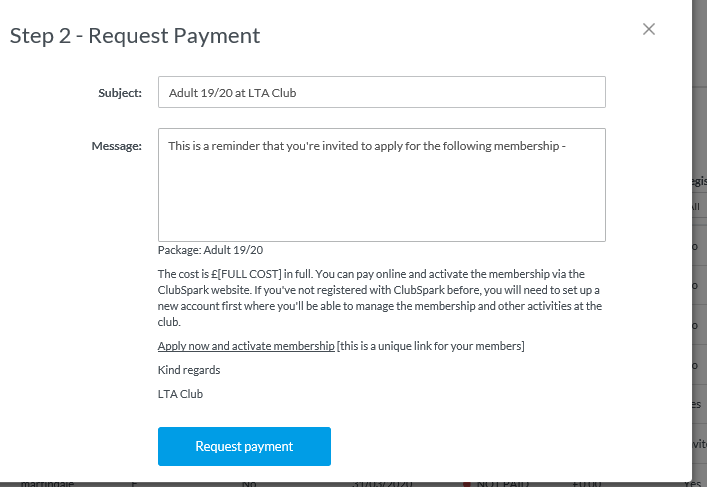This screenshot has height=487, width=707.
Task: Click the unique link note in brackets
Action: click(x=431, y=346)
